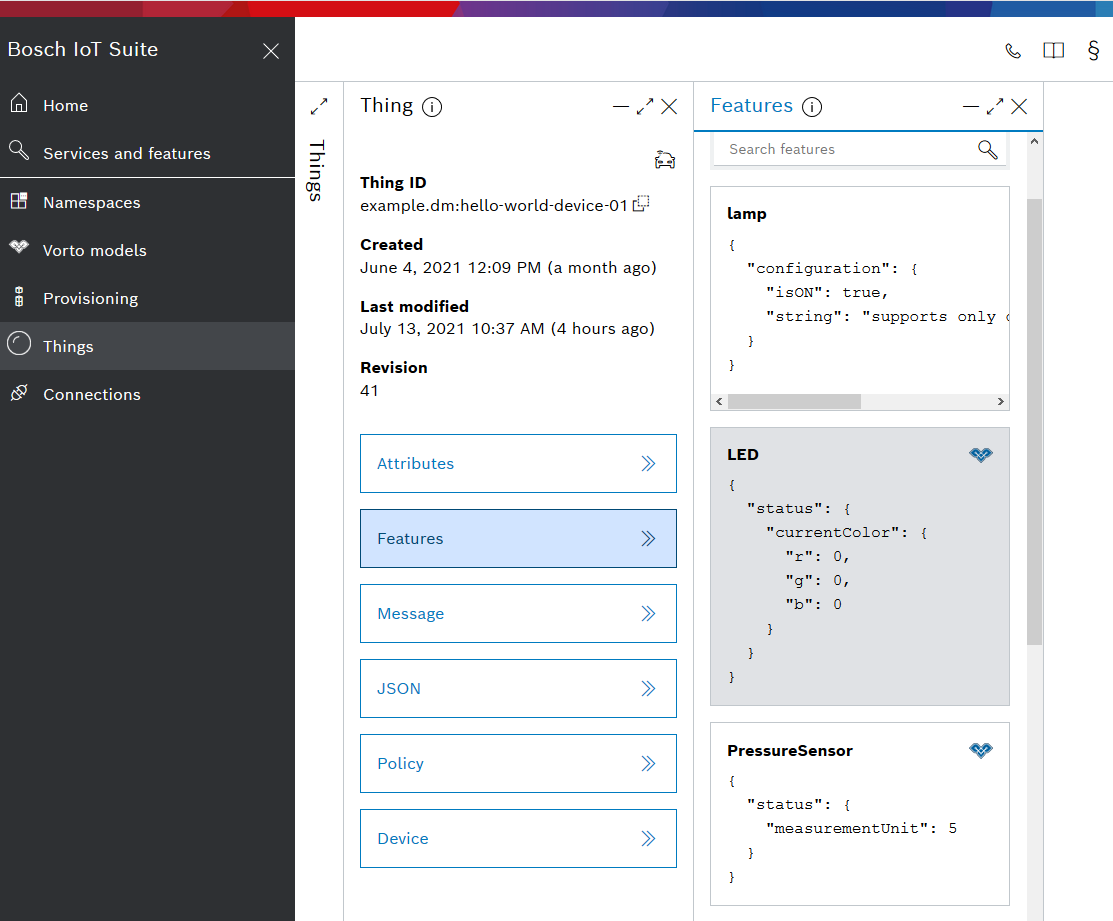Click Features panel scroll up arrow
Screen dimensions: 1113x921
(x=1034, y=142)
